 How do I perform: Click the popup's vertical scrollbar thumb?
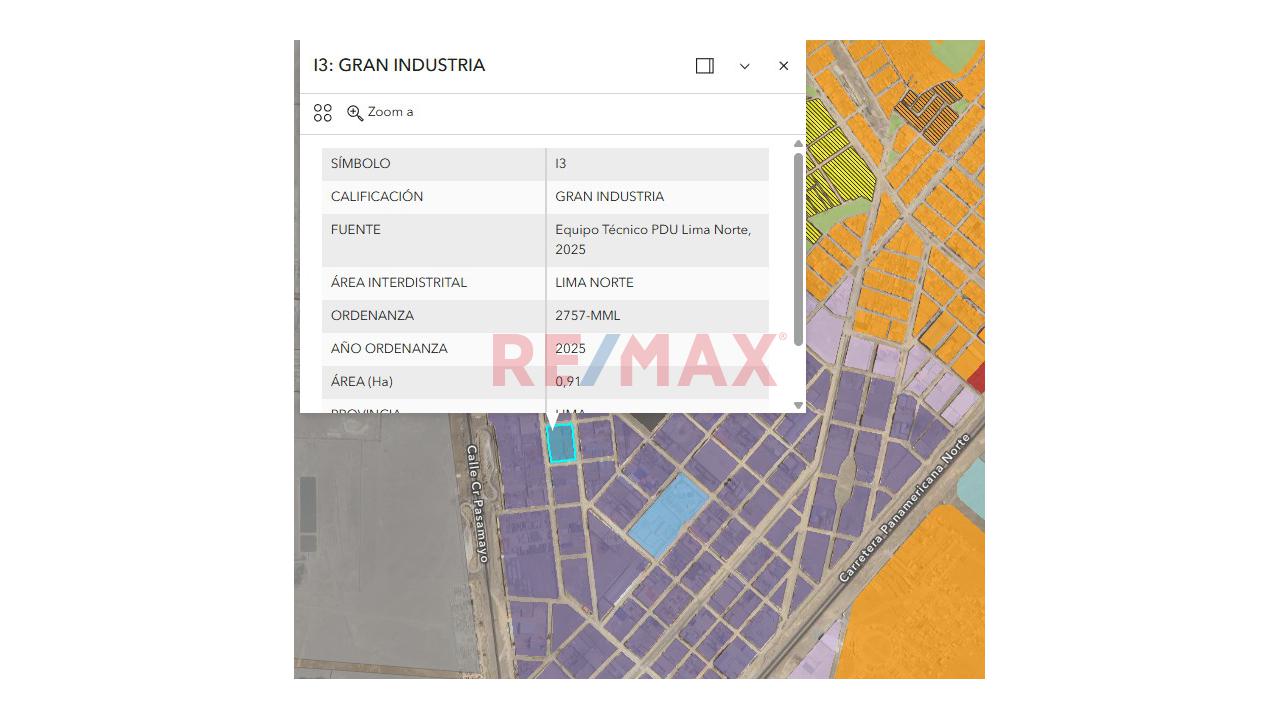(x=798, y=250)
